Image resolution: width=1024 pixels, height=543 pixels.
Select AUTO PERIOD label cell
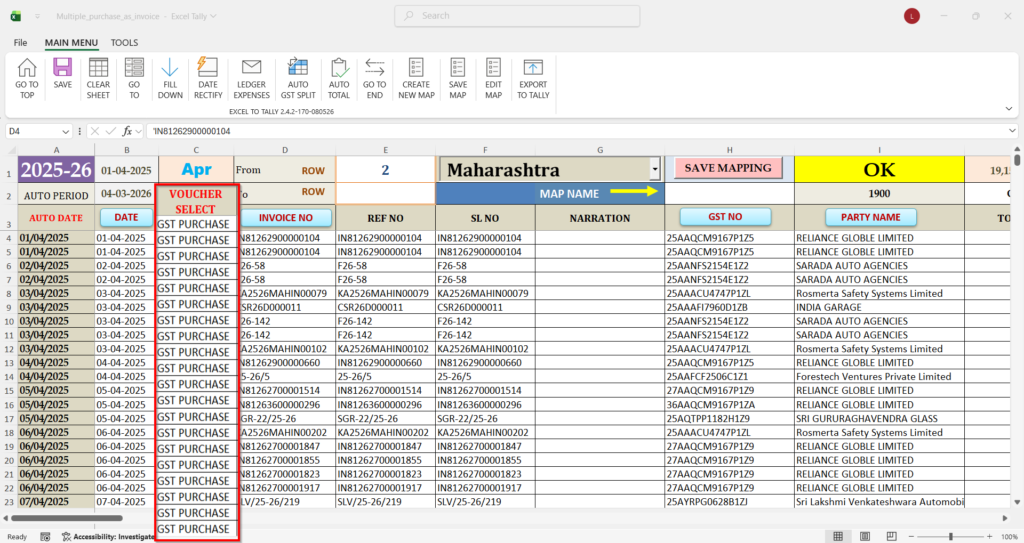(x=56, y=195)
